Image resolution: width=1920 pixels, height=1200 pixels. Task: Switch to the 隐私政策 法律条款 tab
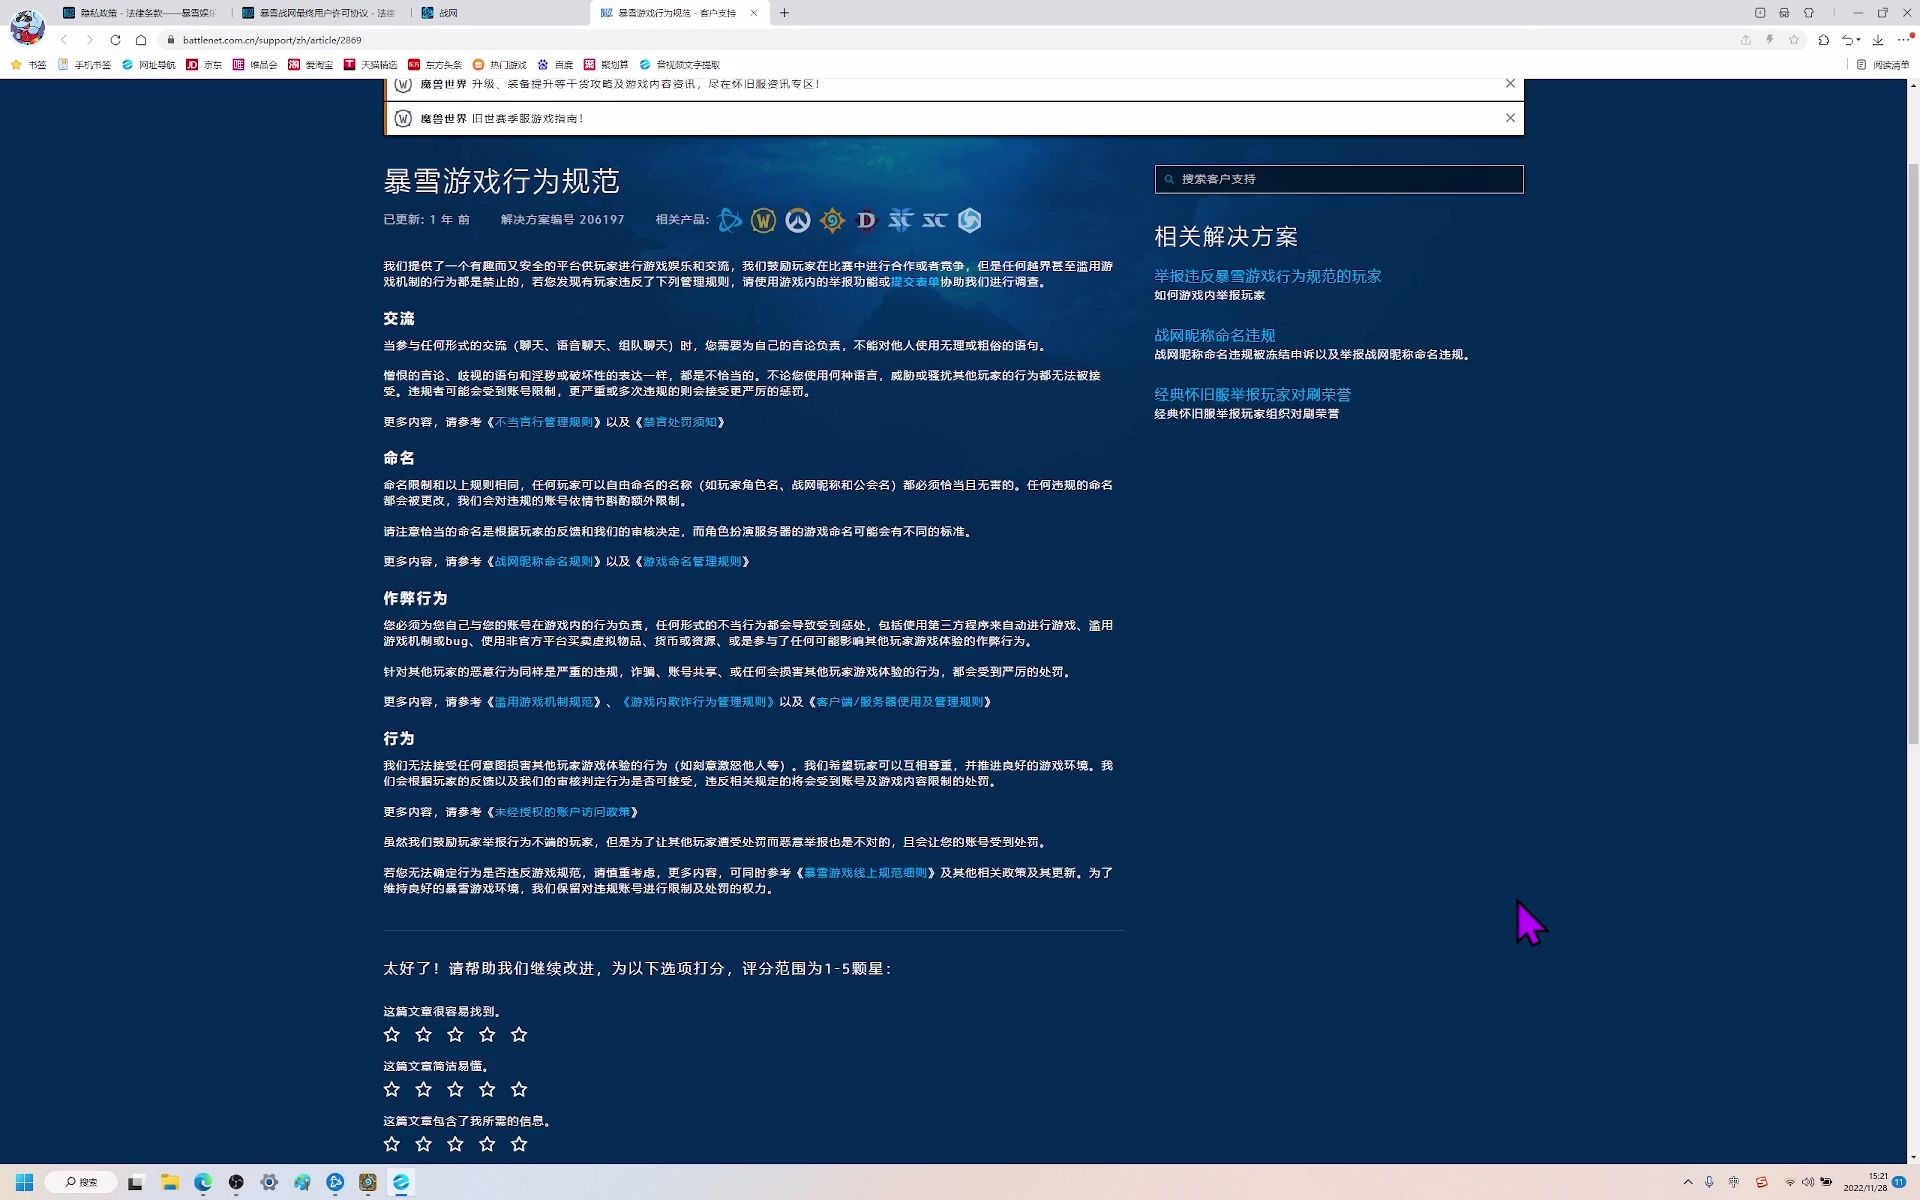coord(140,13)
